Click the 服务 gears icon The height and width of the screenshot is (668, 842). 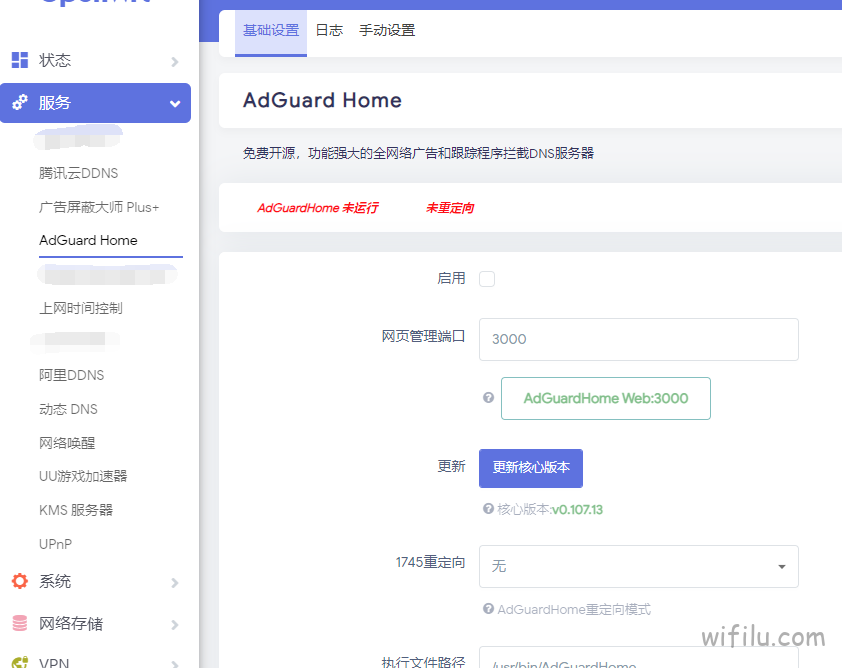(x=20, y=102)
